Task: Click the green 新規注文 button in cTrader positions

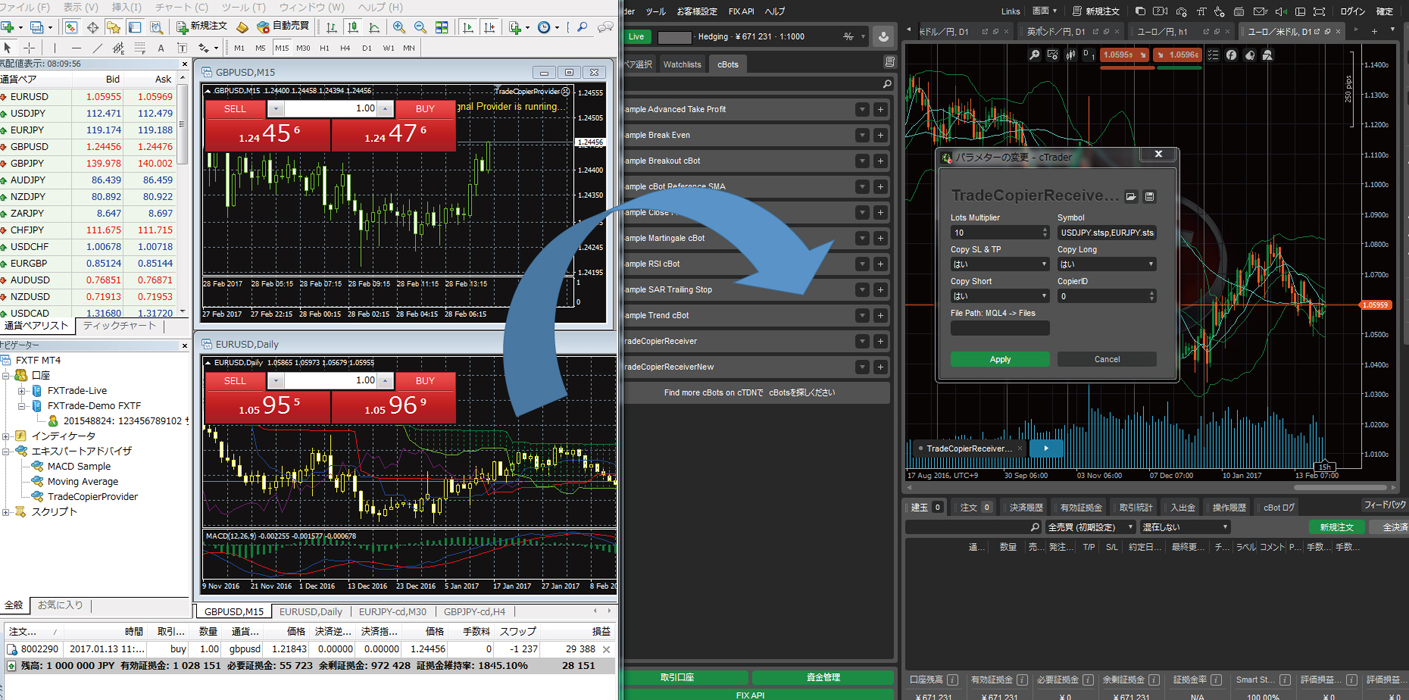Action: tap(1336, 527)
